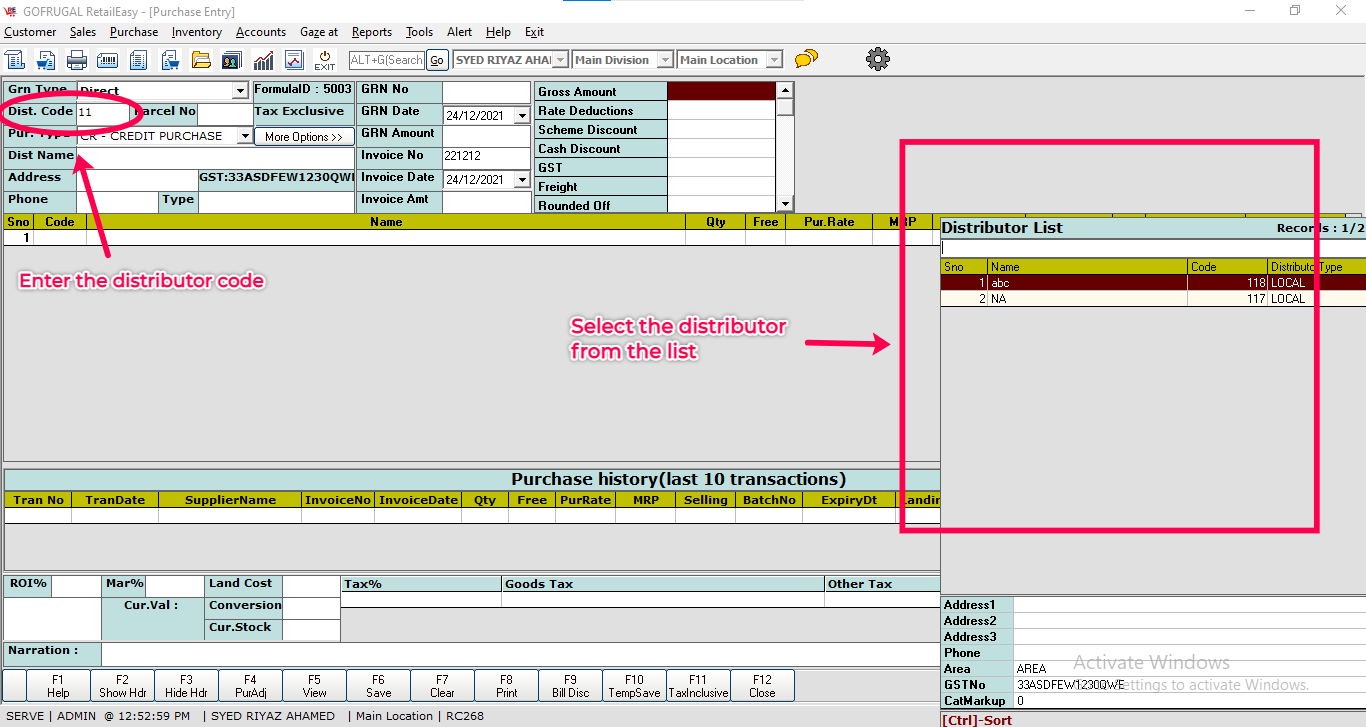The image size is (1366, 727).
Task: Click the F3 Hide Hdr button
Action: [186, 685]
